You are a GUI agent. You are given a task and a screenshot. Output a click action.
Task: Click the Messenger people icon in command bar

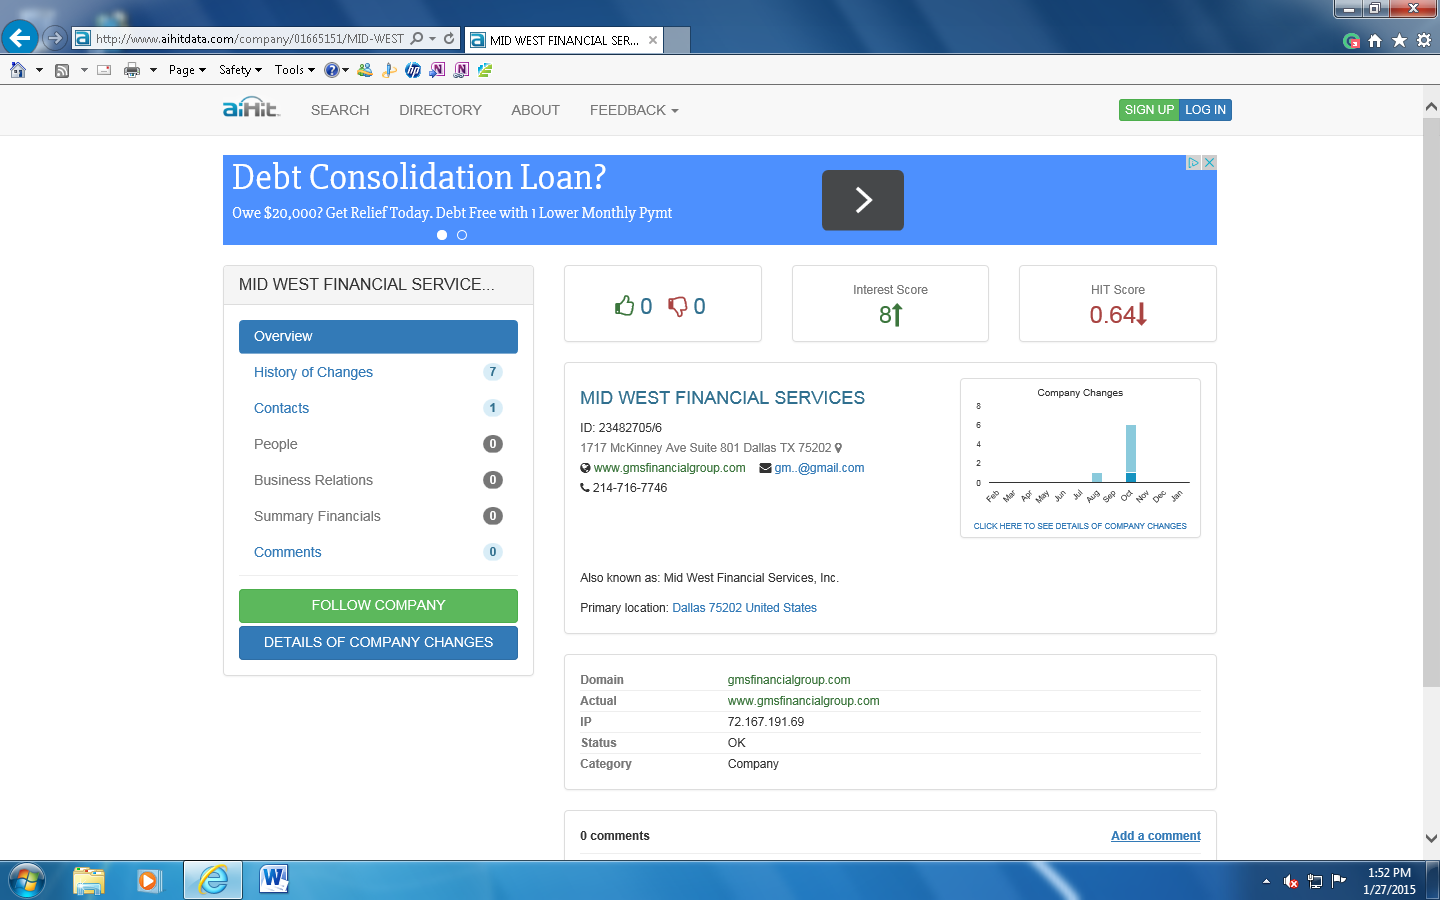365,70
